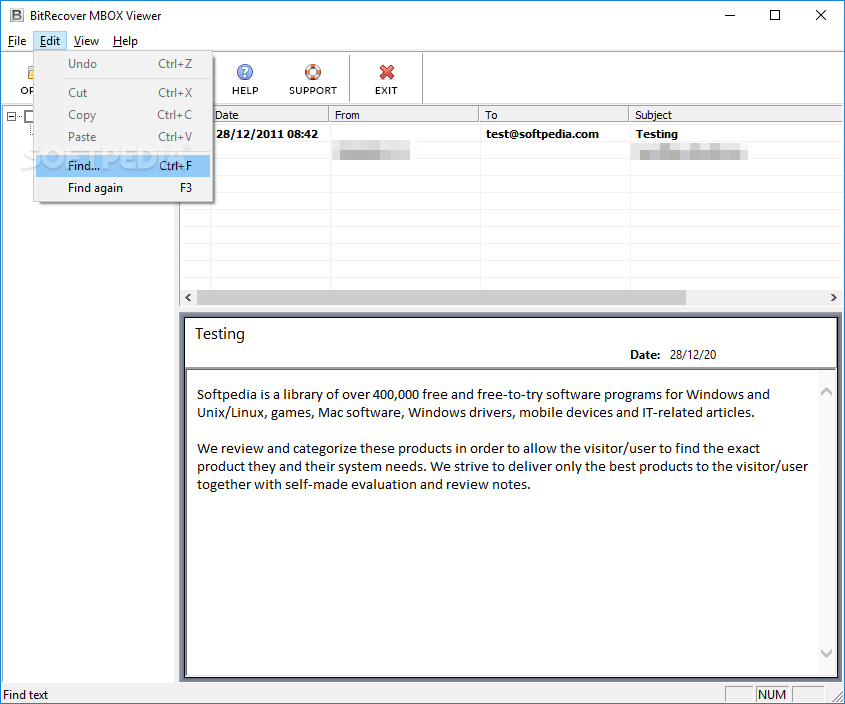Close the BitRecover MBOX Viewer window

point(821,15)
